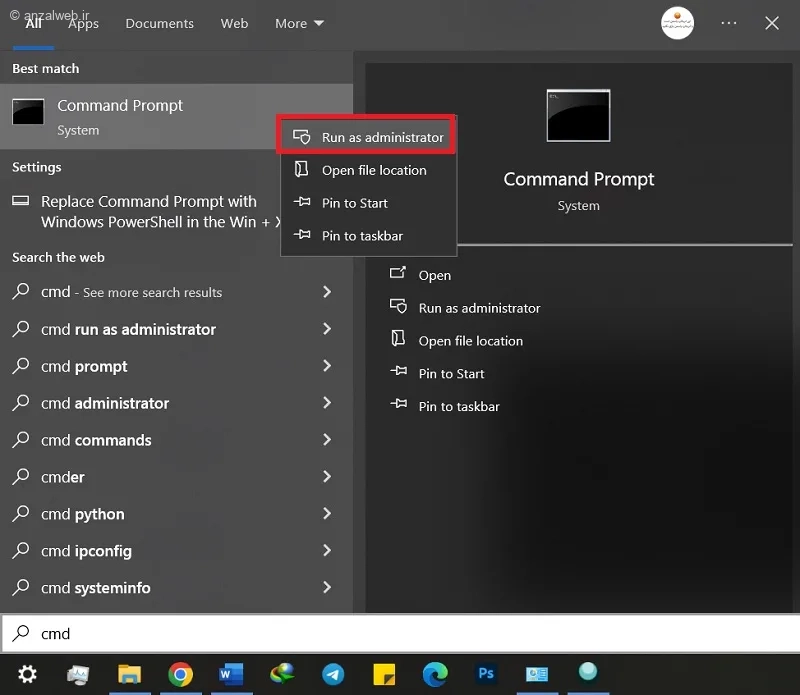Viewport: 800px width, 695px height.
Task: Click the keyboard icon beside Replace Command Prompt
Action: point(20,200)
